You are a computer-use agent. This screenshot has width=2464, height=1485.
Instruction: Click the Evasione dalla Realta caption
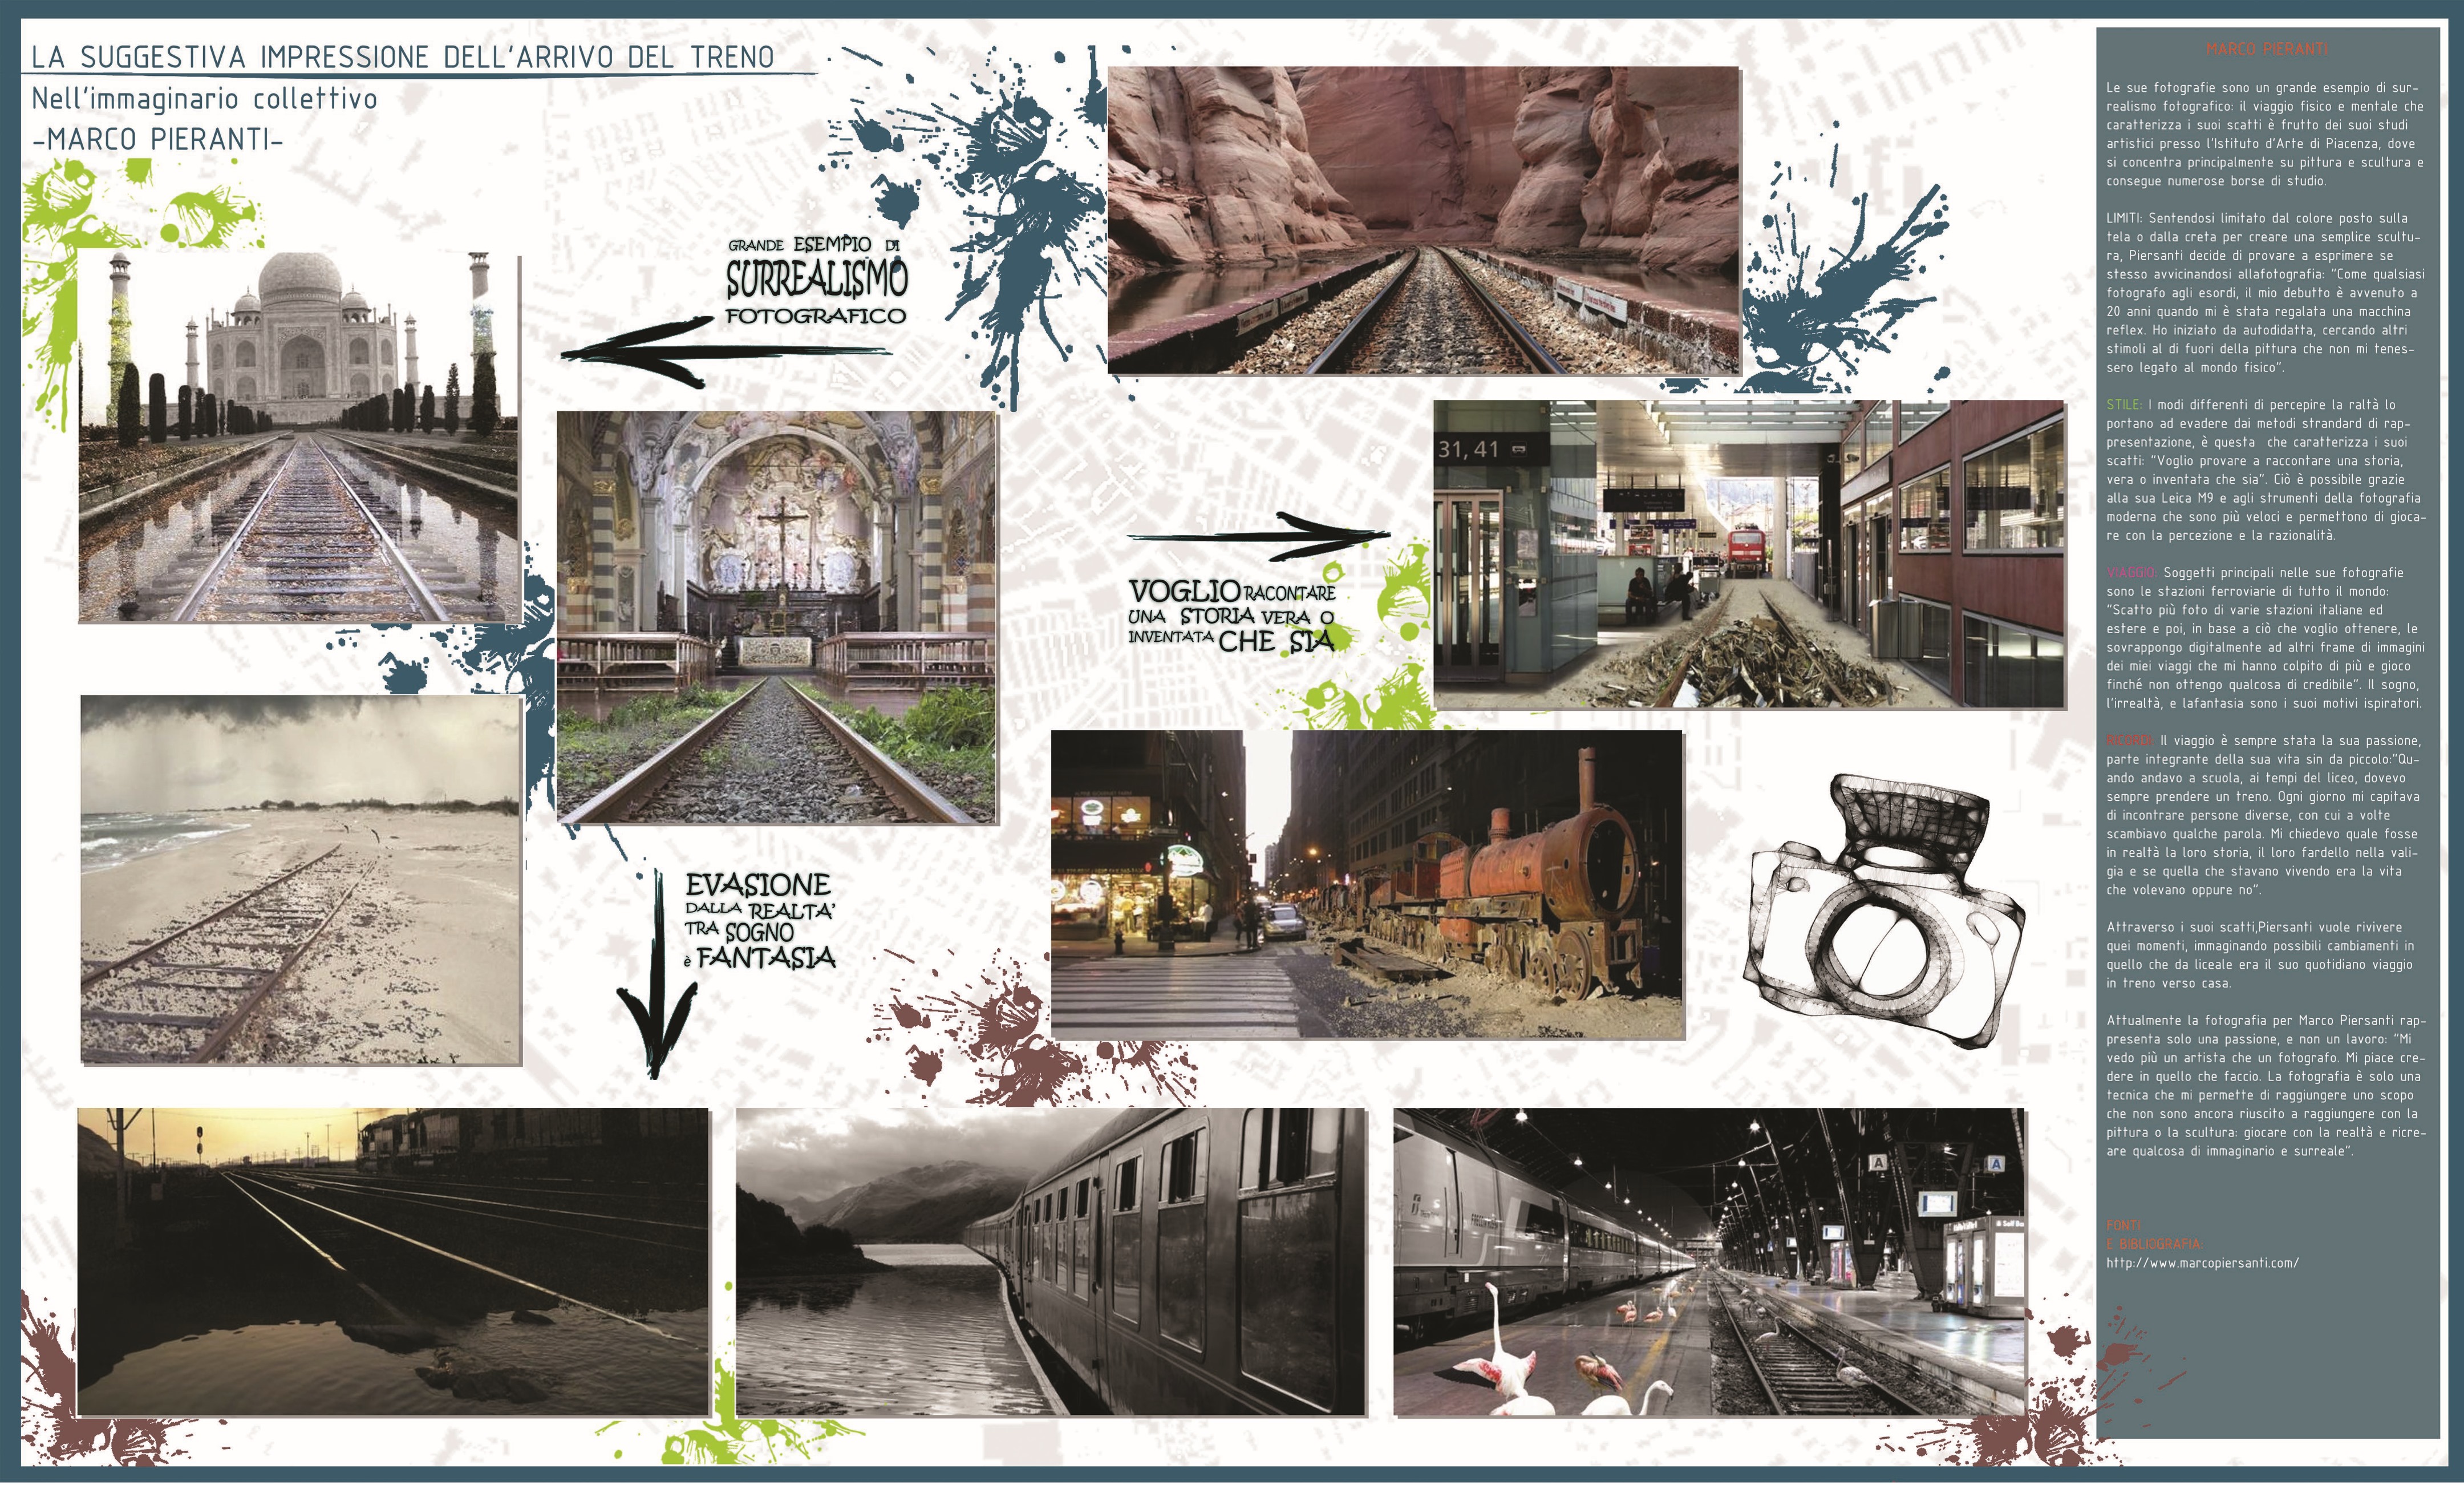(x=760, y=920)
